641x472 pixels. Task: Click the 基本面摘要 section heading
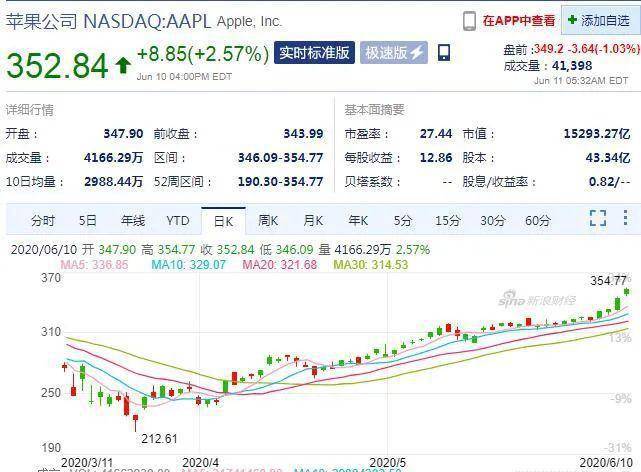point(374,110)
